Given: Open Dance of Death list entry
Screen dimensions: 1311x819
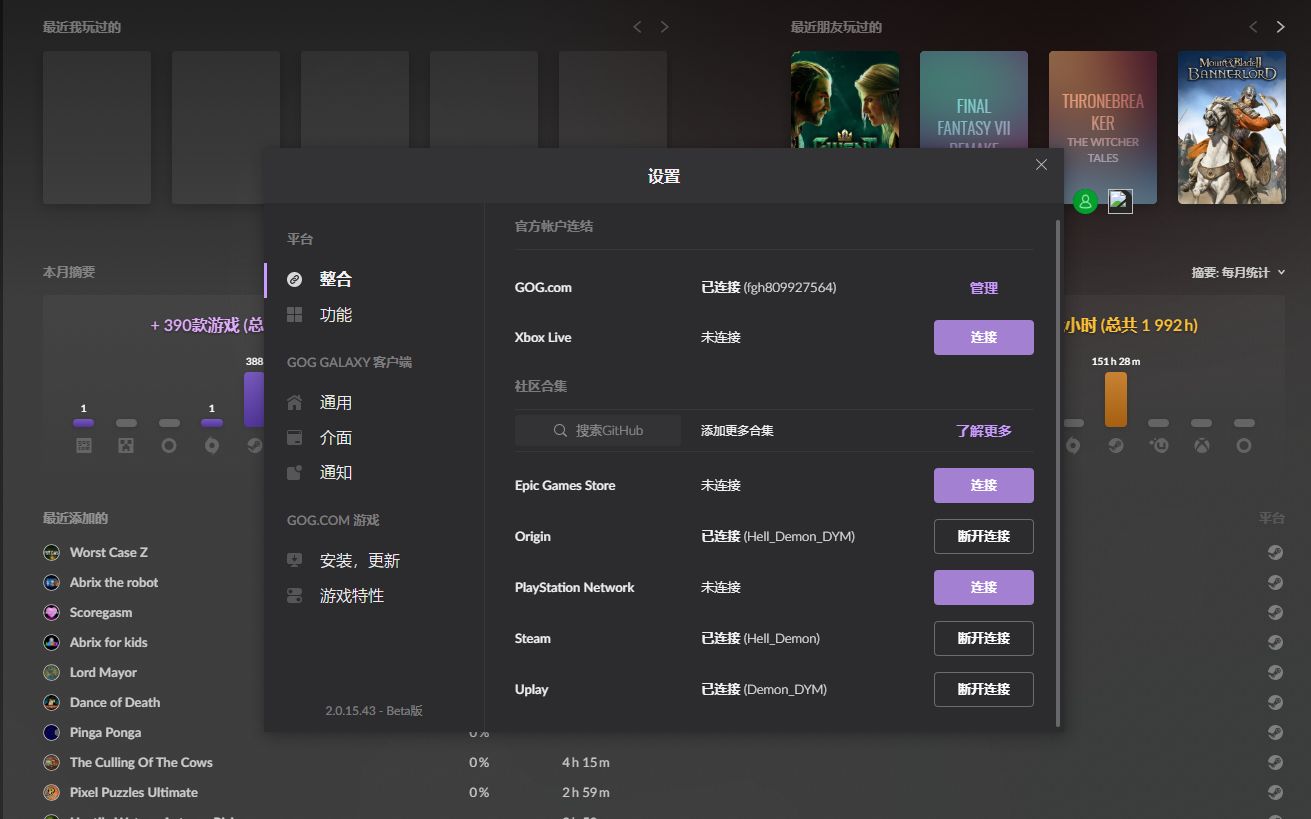Looking at the screenshot, I should point(115,702).
